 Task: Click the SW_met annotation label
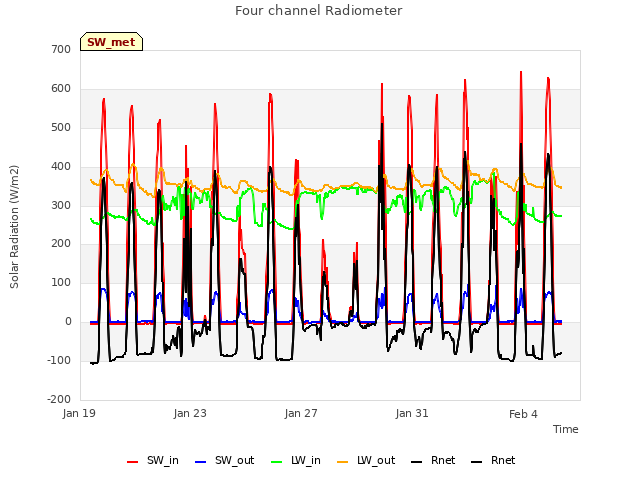coord(111,42)
